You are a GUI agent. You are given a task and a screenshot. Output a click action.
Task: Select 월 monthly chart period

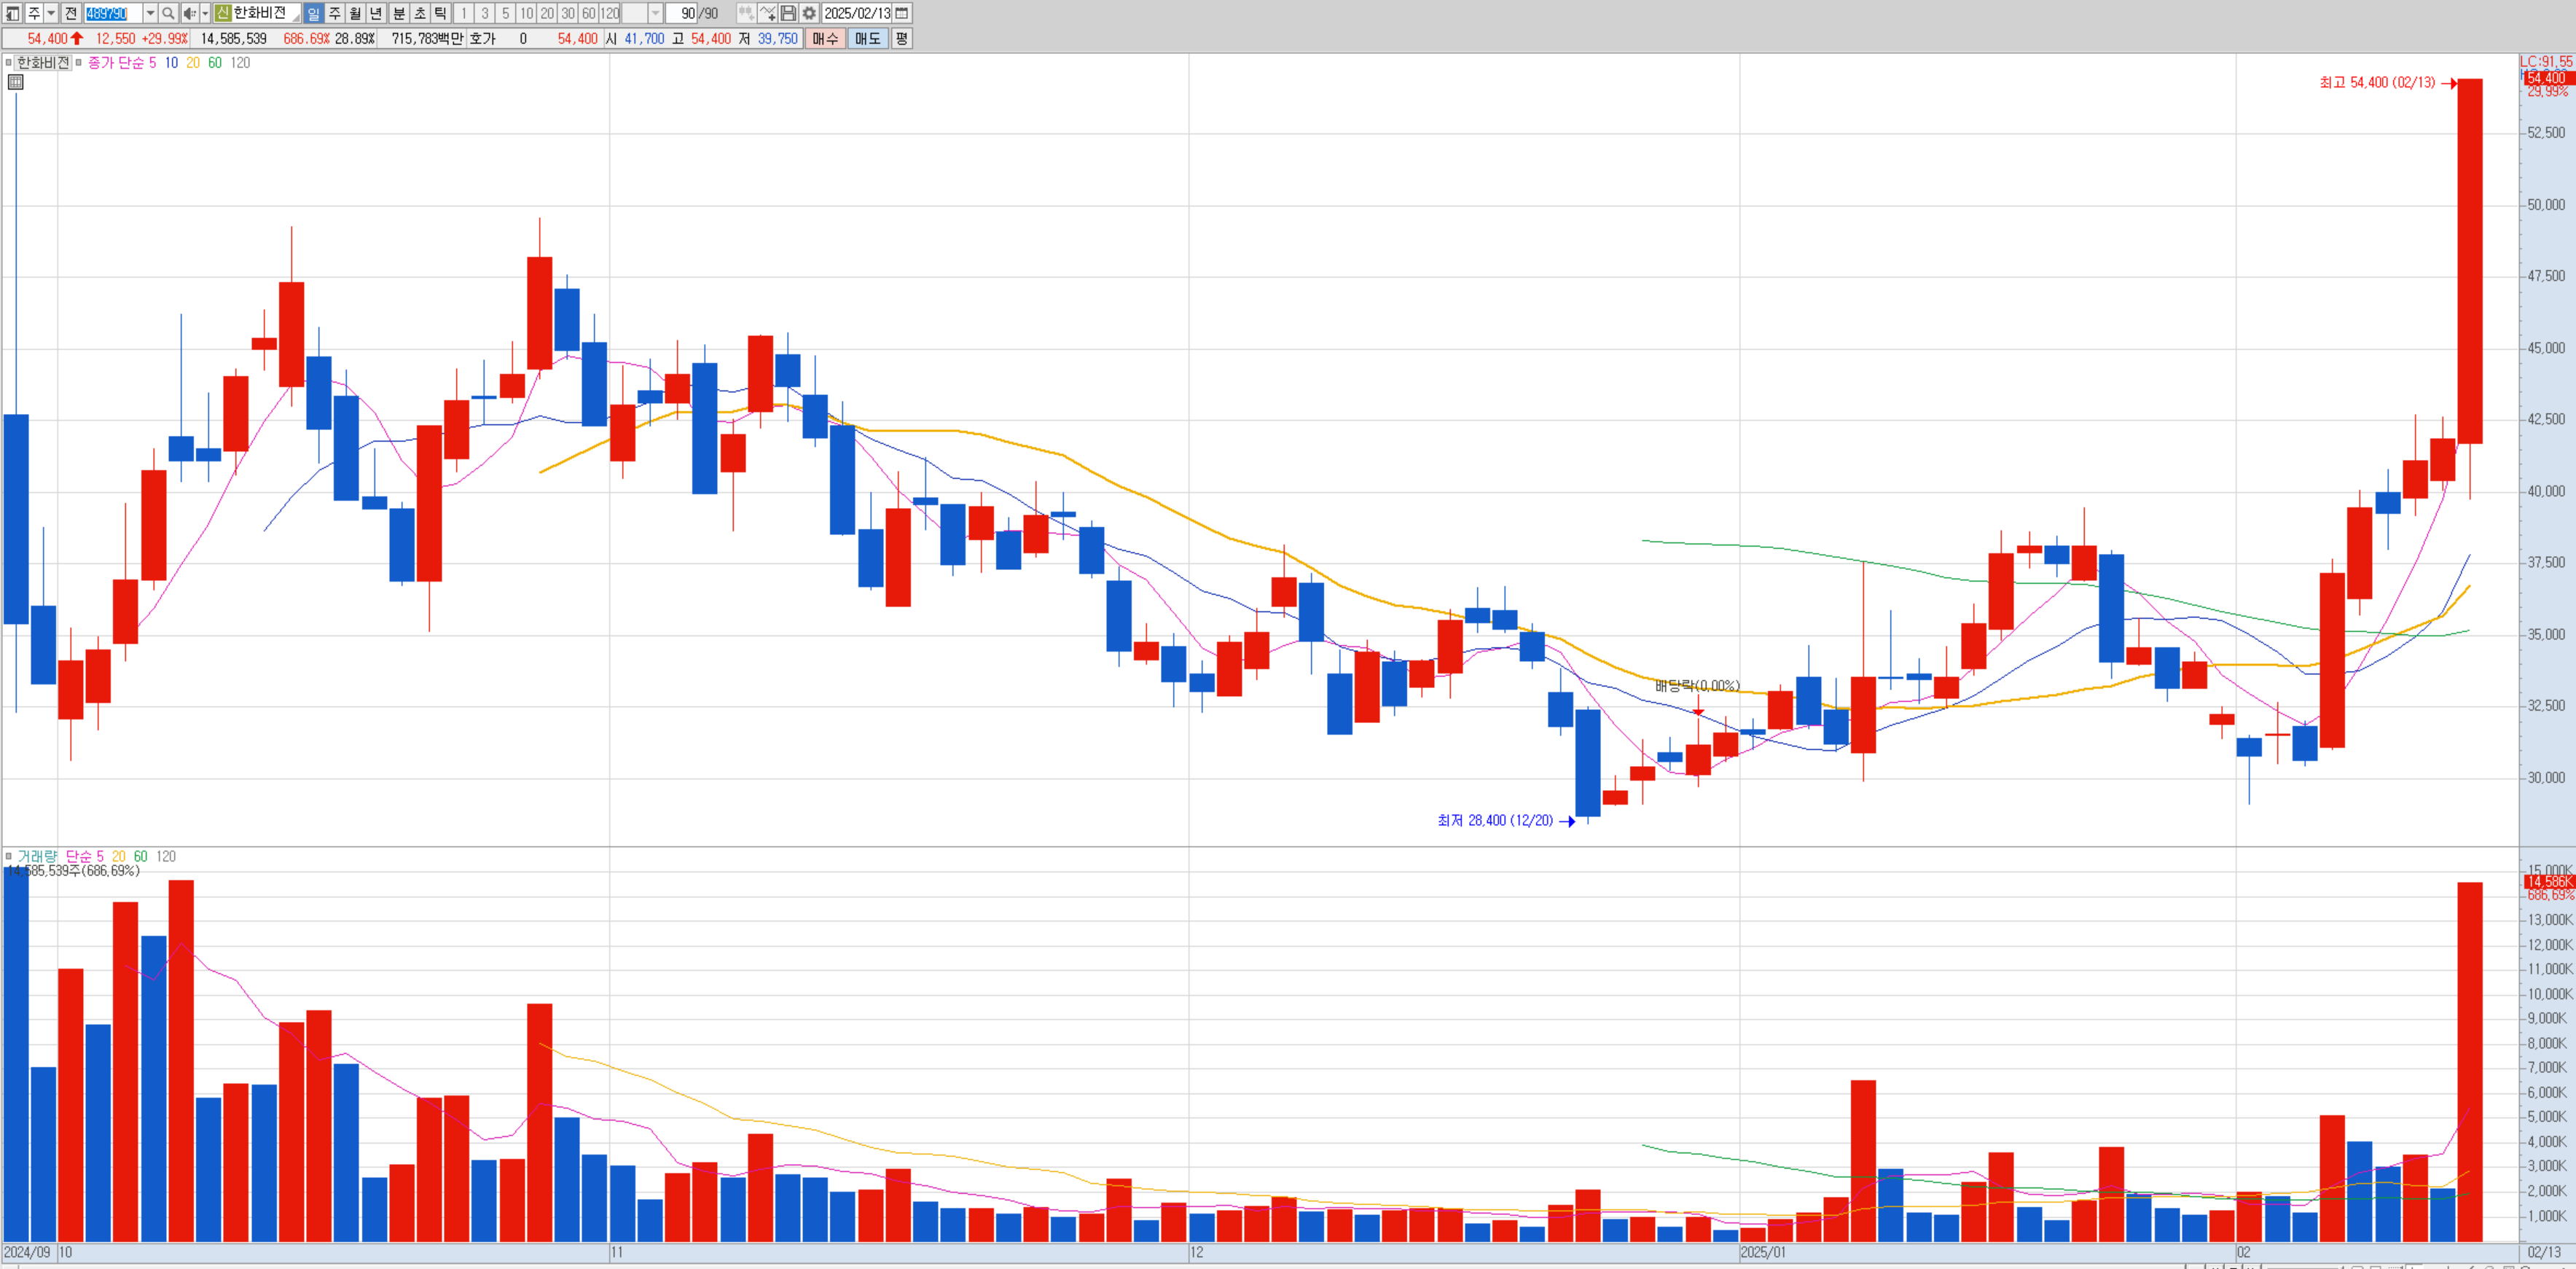click(x=355, y=13)
